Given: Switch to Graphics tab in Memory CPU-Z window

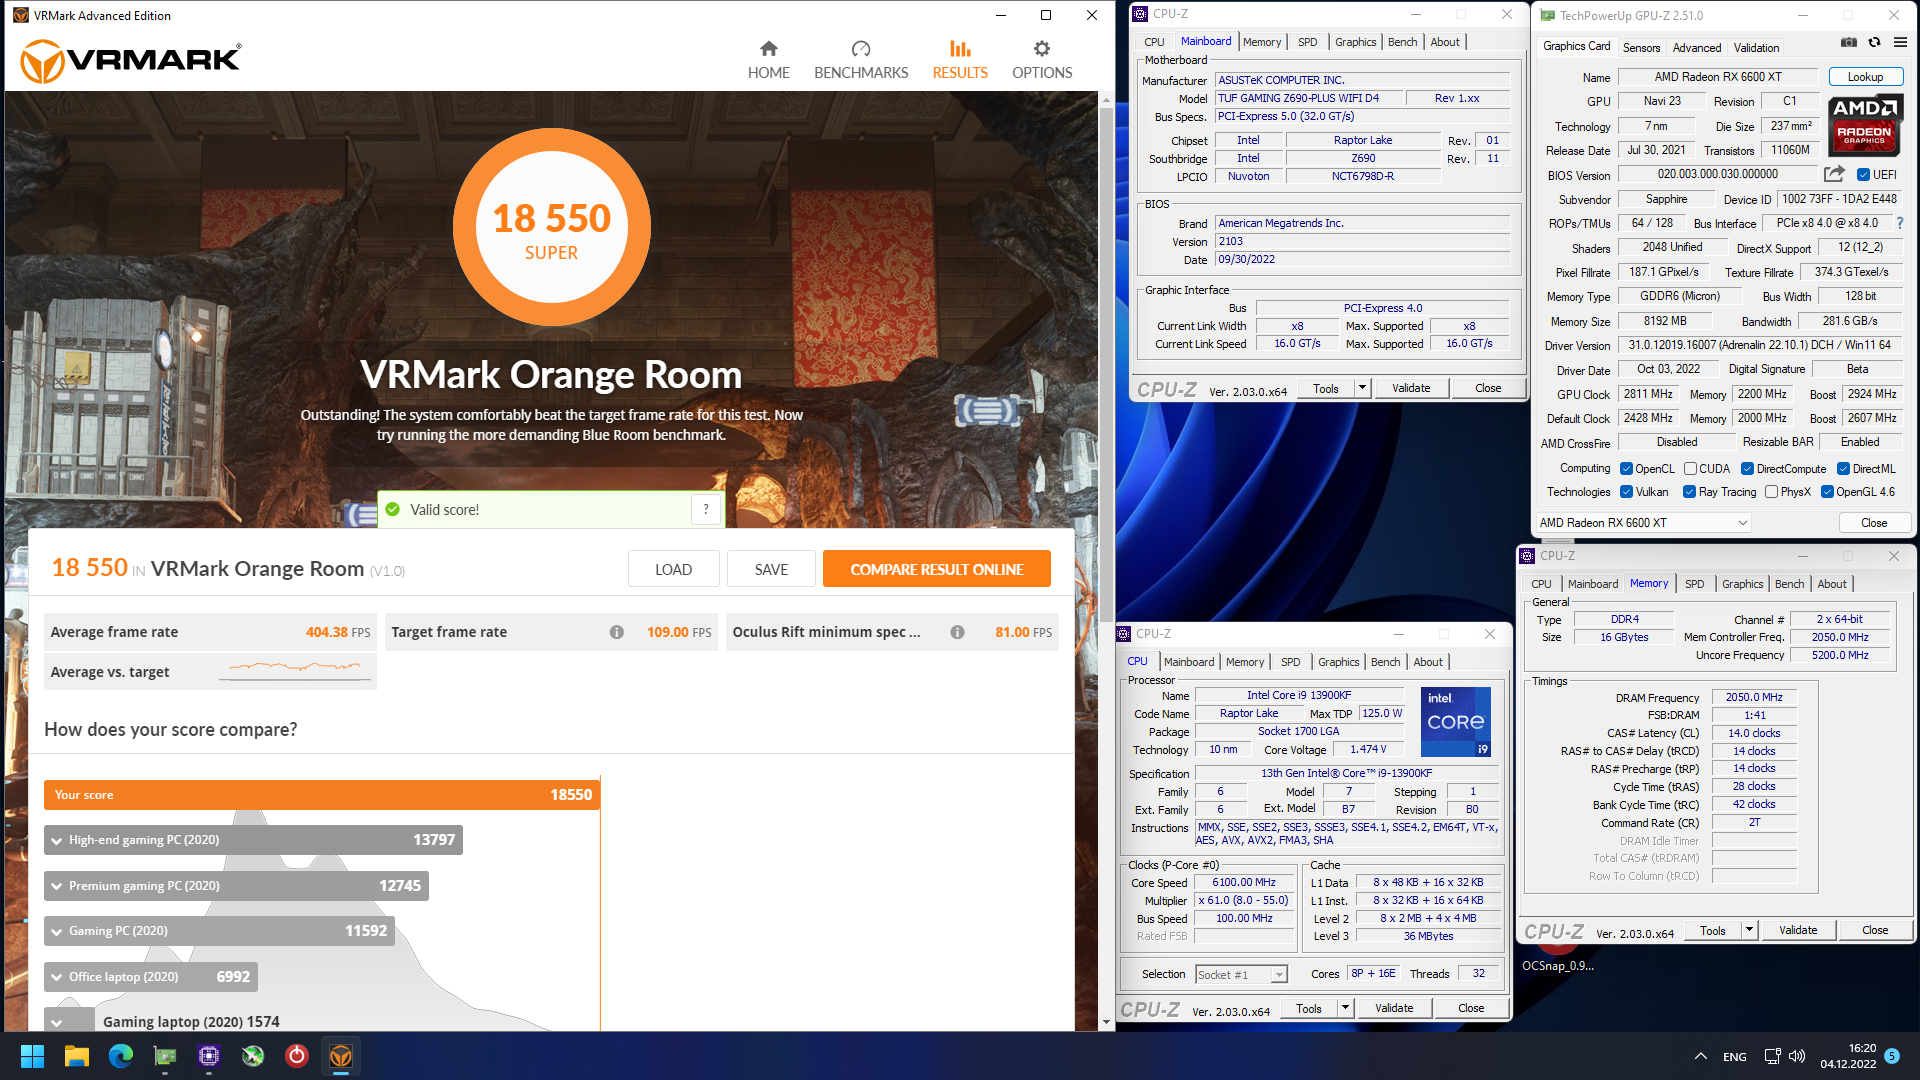Looking at the screenshot, I should click(1742, 584).
